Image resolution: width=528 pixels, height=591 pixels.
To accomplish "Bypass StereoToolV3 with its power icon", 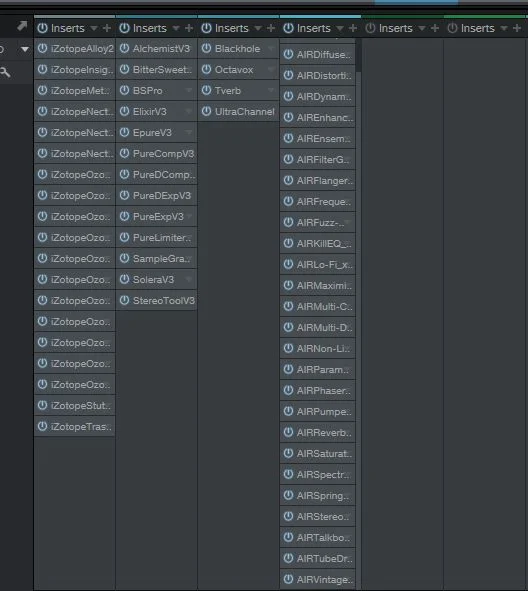I will (x=124, y=301).
